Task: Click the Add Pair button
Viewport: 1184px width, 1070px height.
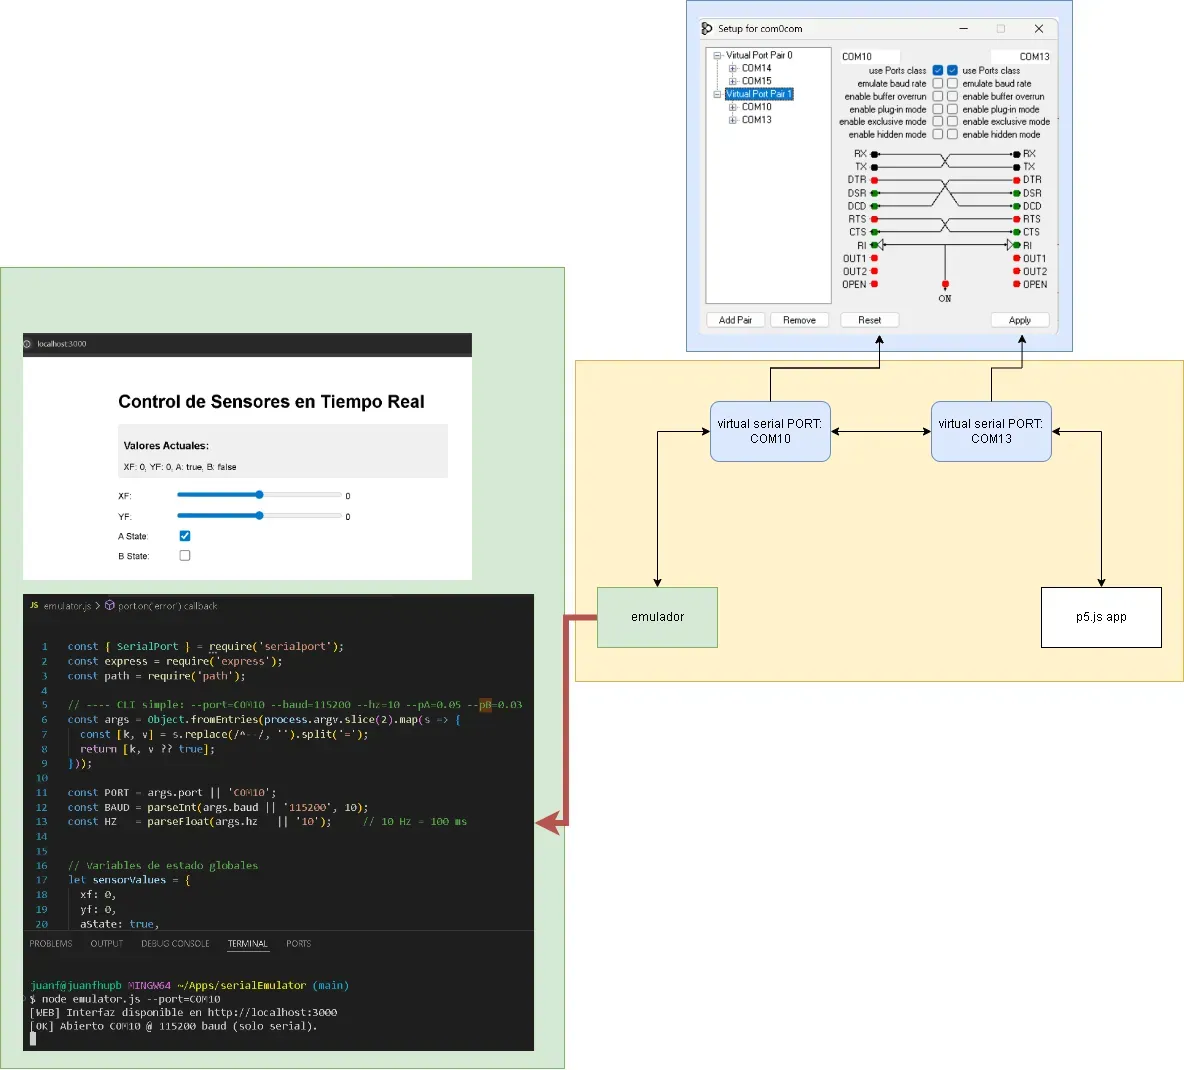Action: click(735, 320)
